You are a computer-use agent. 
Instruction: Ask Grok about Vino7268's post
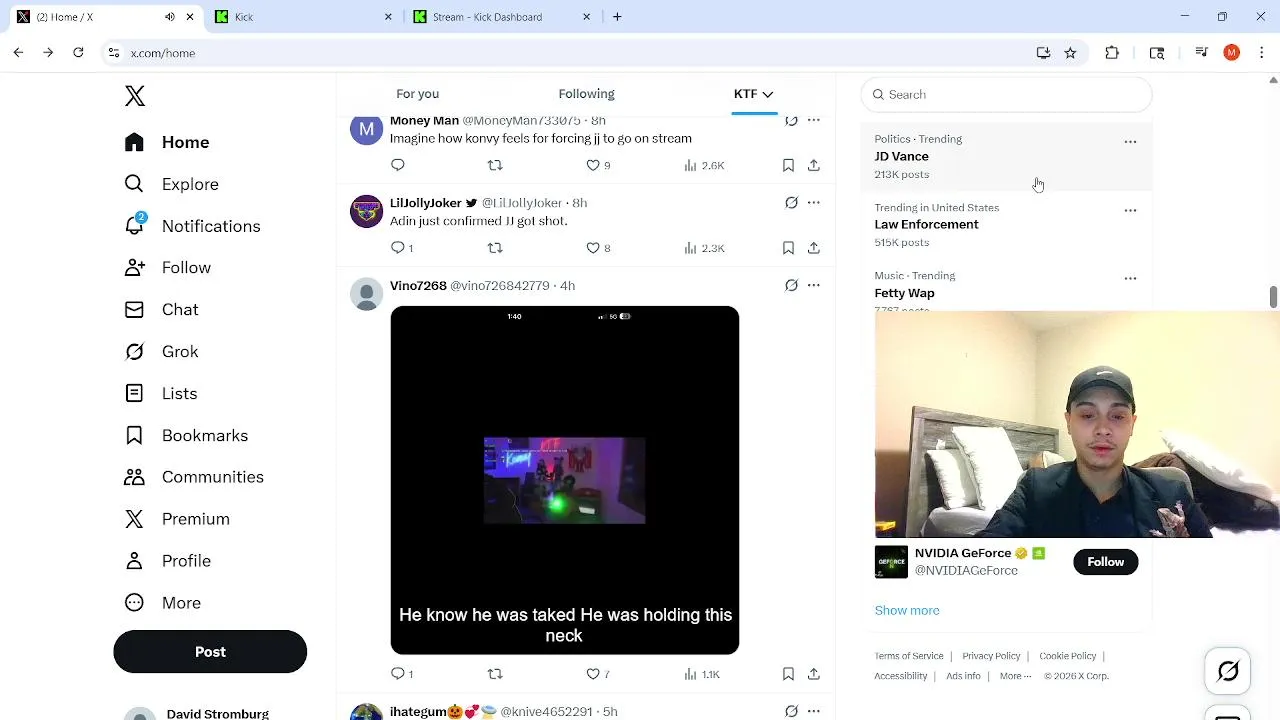791,286
